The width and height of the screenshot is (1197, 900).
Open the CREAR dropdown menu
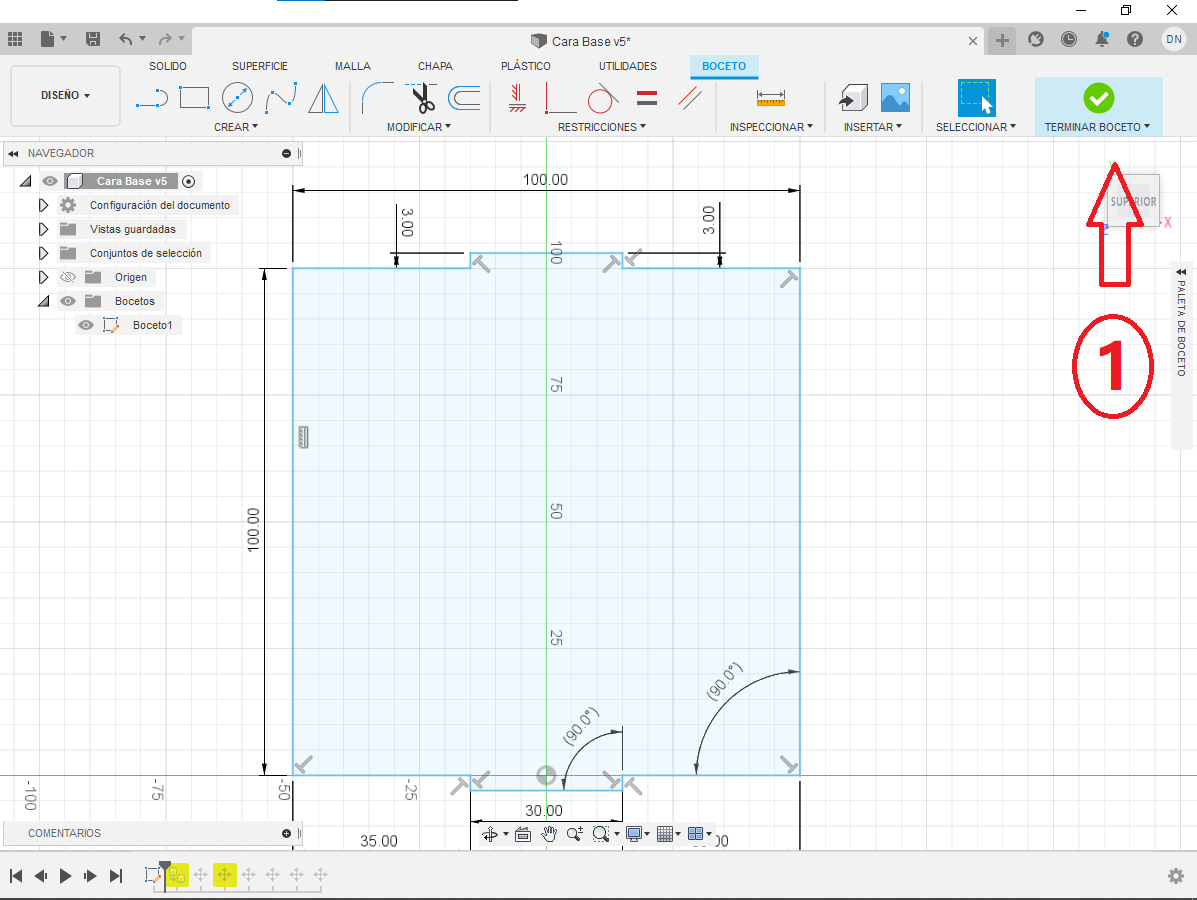(236, 127)
